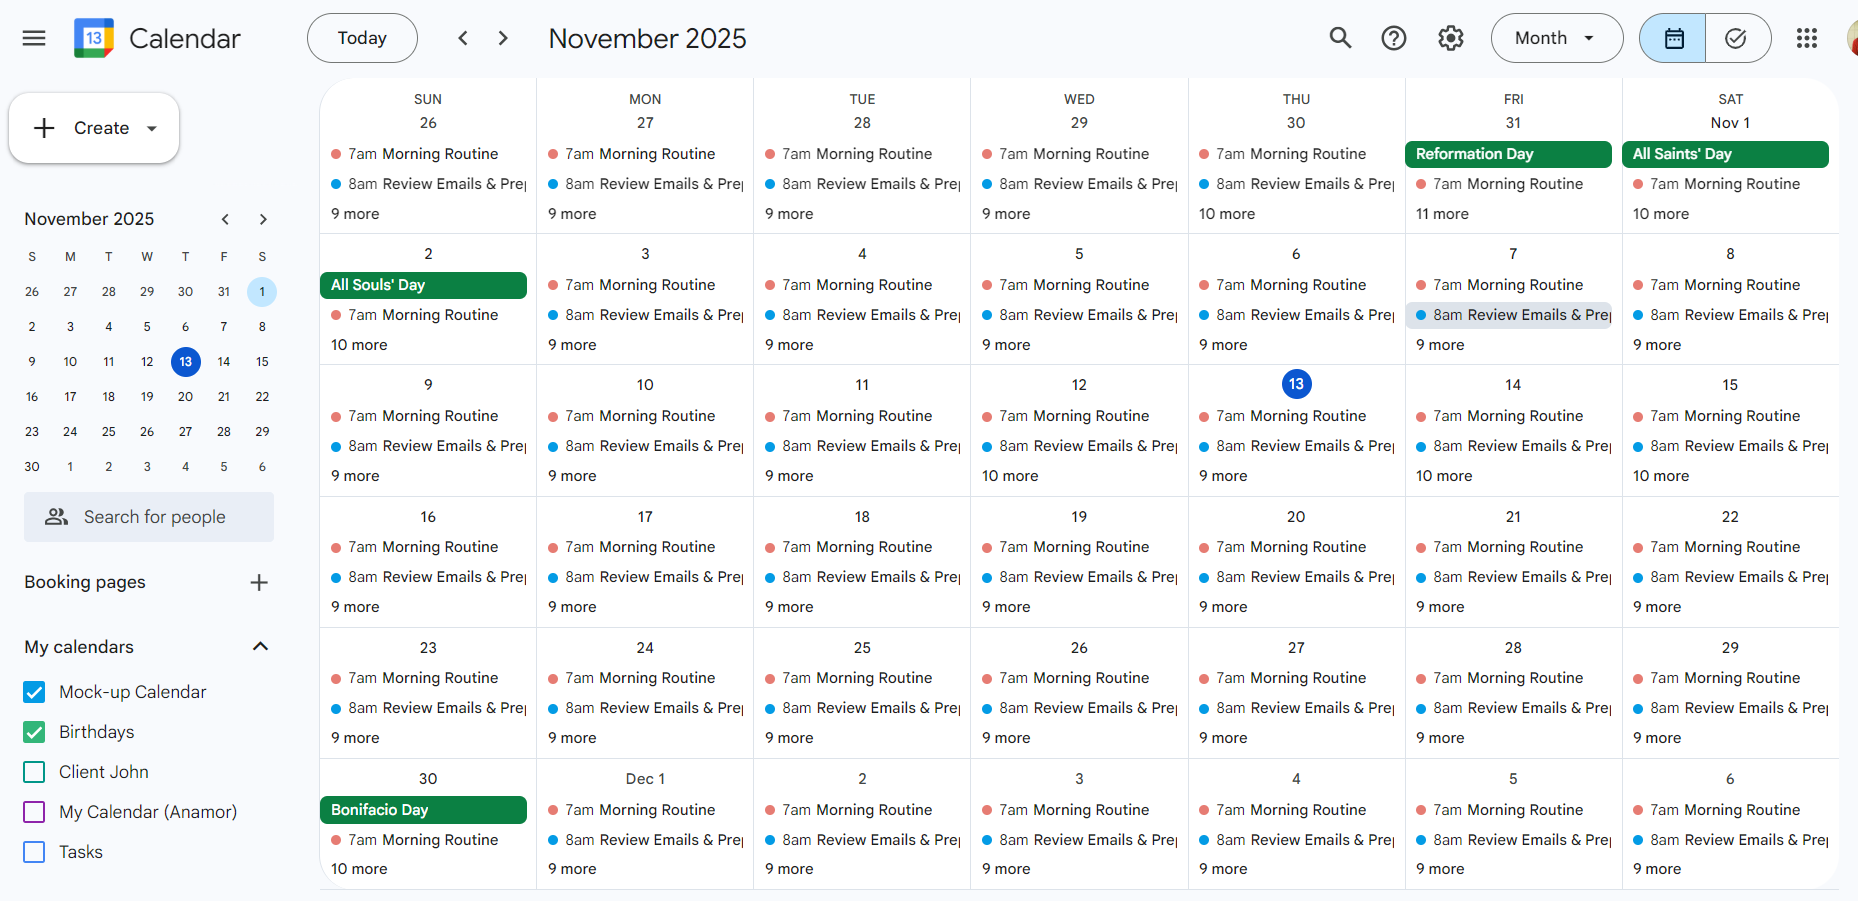This screenshot has height=901, width=1858.
Task: Click the Today button
Action: coord(361,38)
